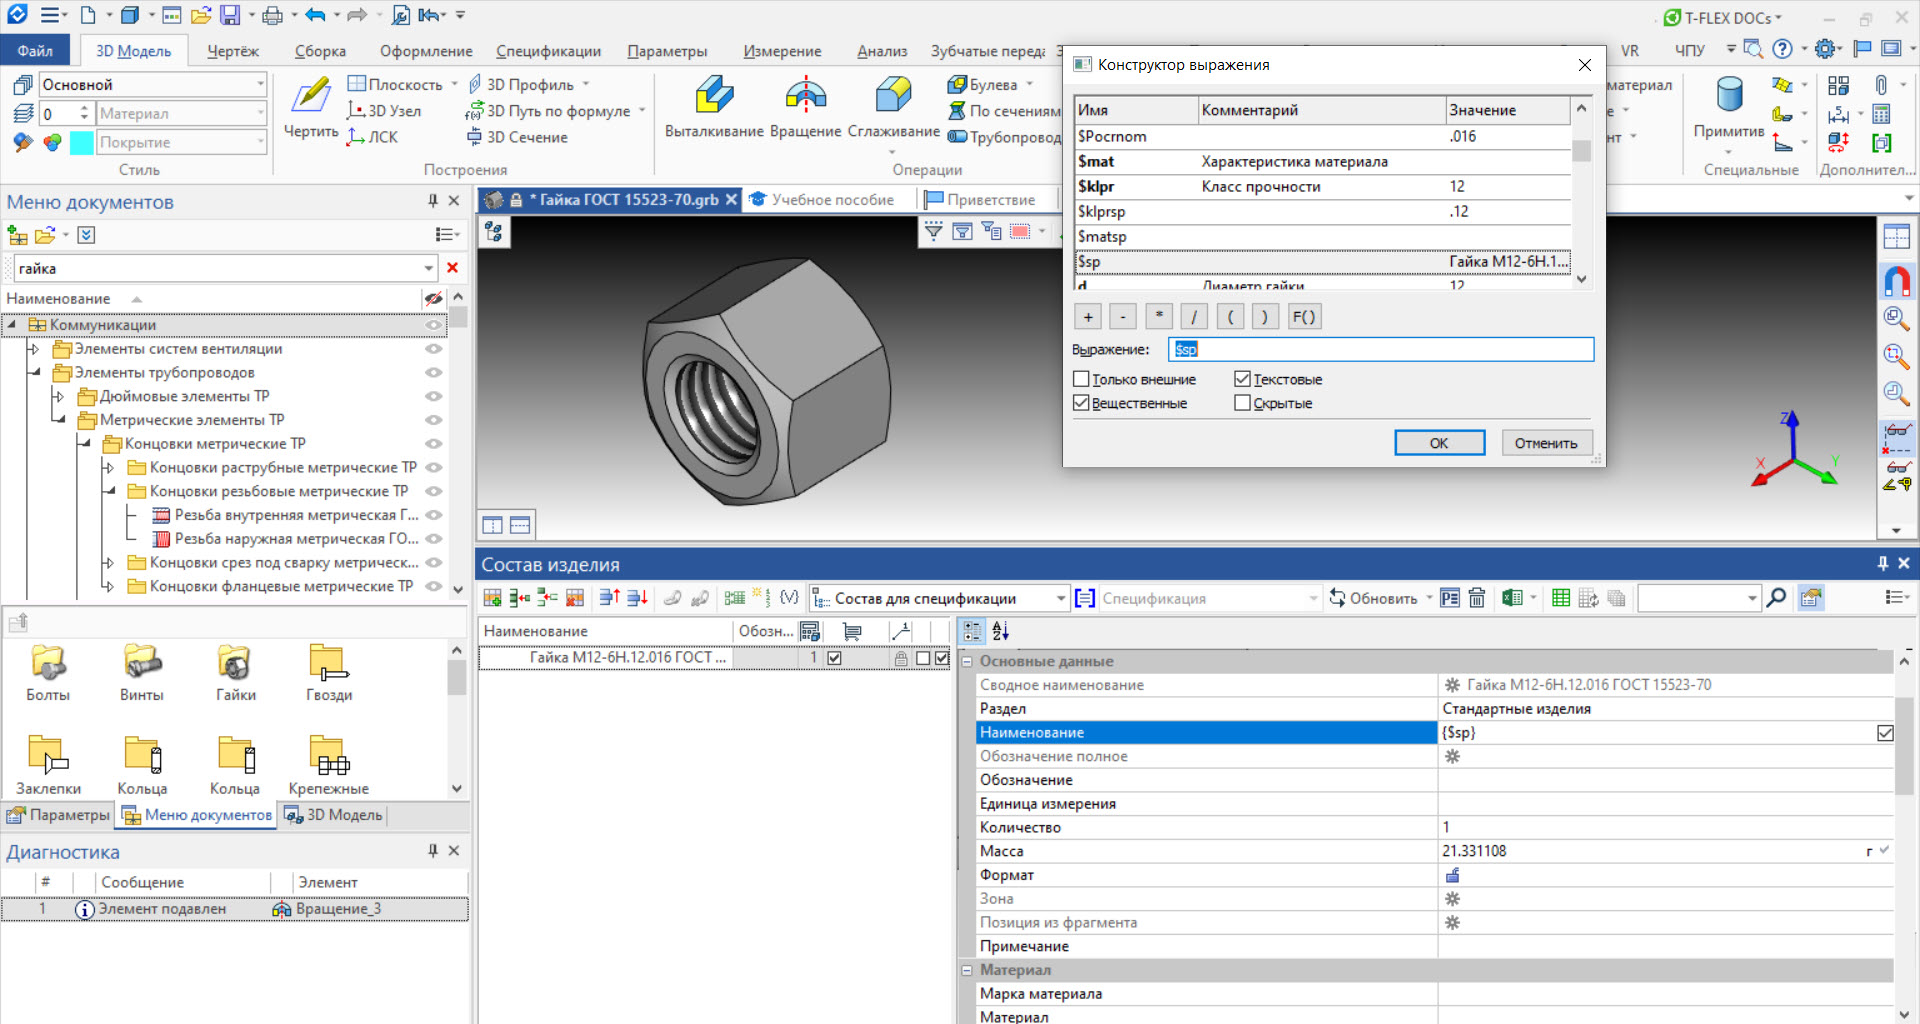This screenshot has width=1920, height=1024.
Task: Click OK in the expression constructor
Action: pyautogui.click(x=1439, y=443)
